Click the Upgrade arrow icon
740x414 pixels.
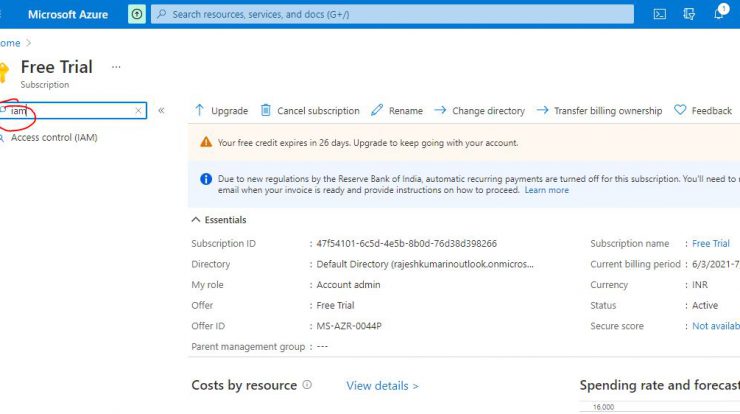[x=200, y=110]
